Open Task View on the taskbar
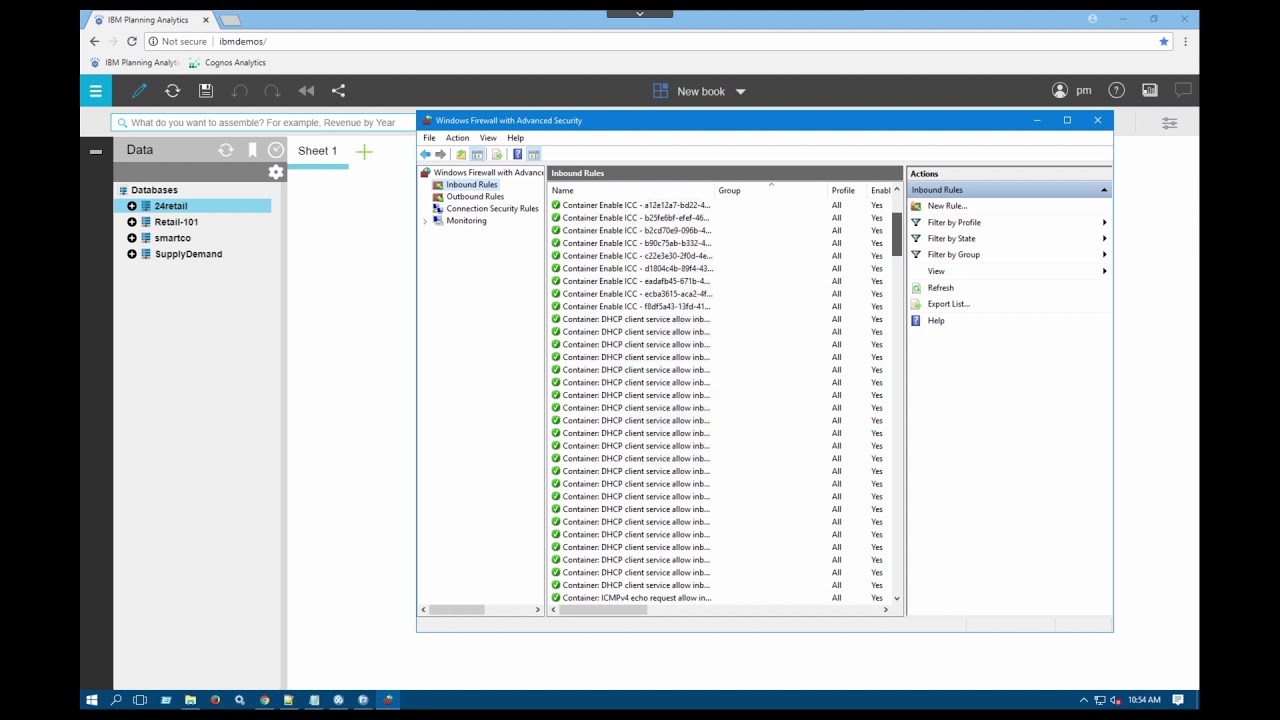The width and height of the screenshot is (1280, 720). 140,700
